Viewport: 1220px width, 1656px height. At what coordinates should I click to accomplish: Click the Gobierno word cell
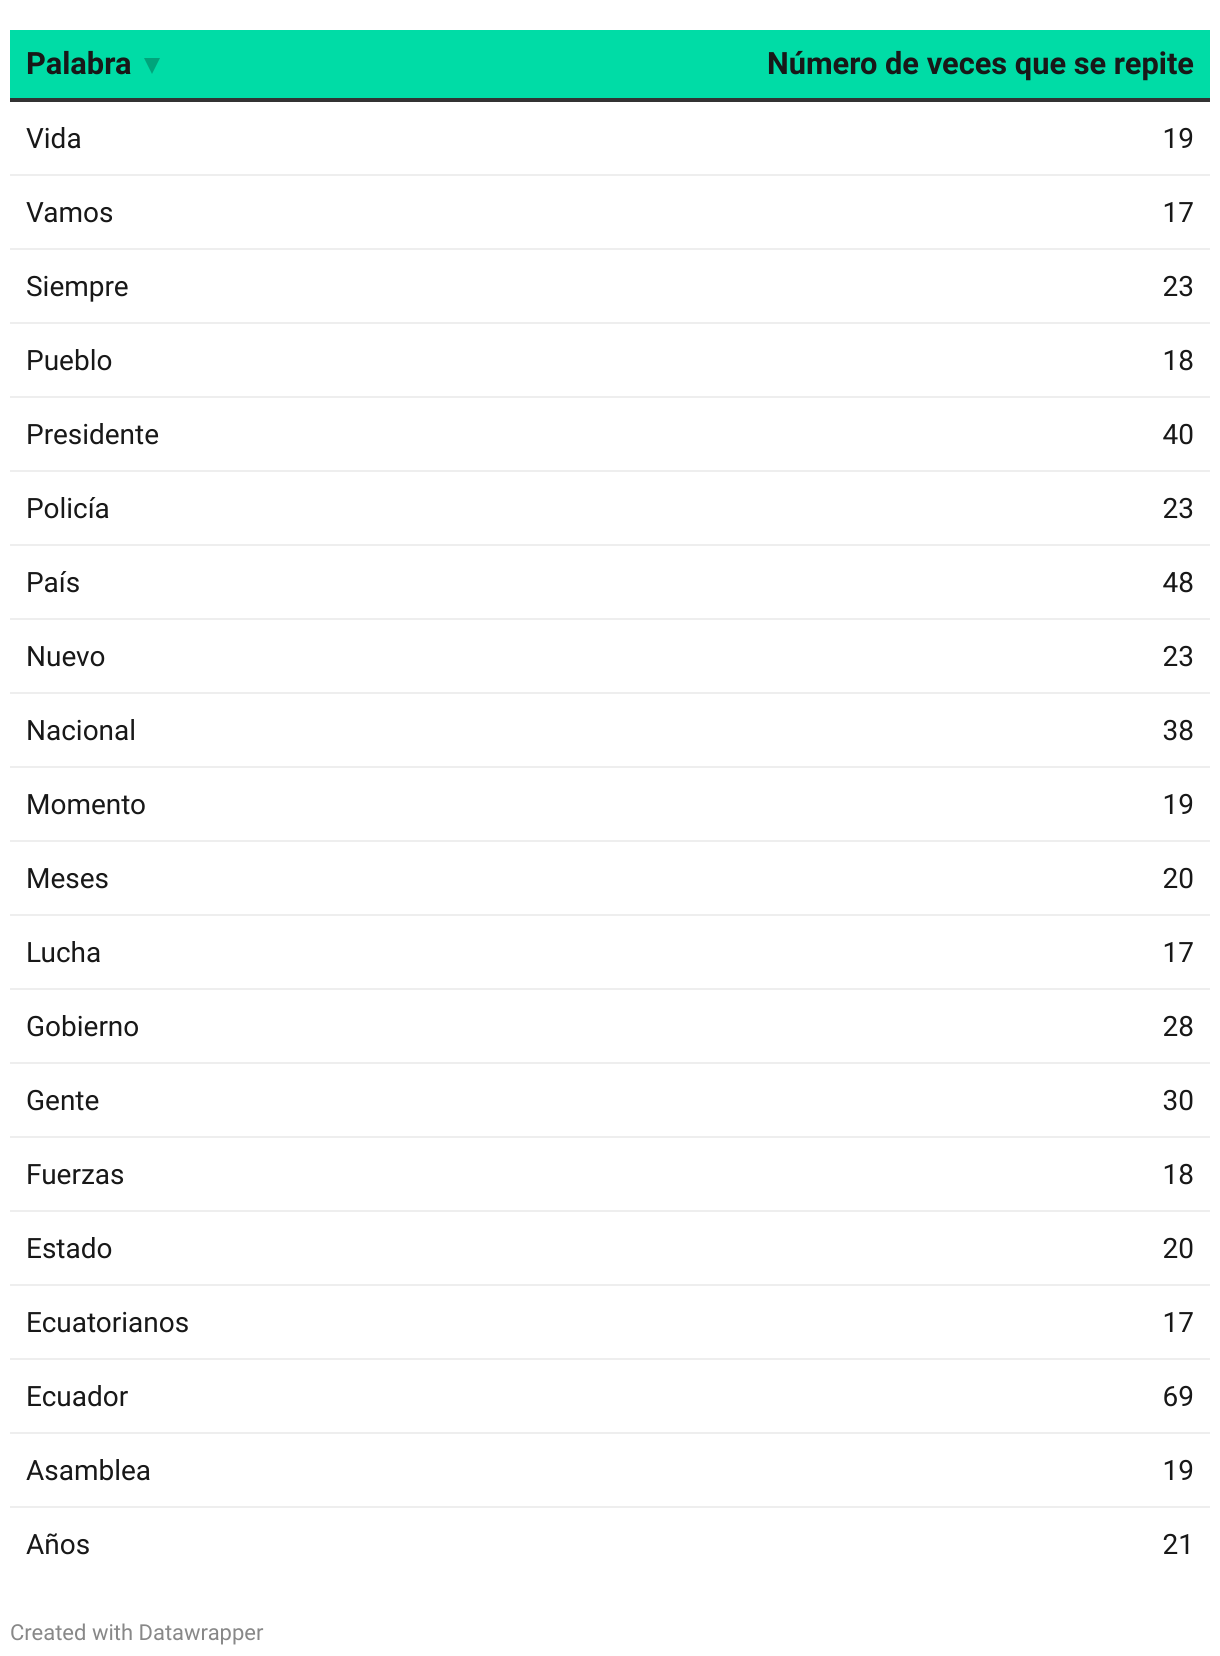pos(82,1026)
